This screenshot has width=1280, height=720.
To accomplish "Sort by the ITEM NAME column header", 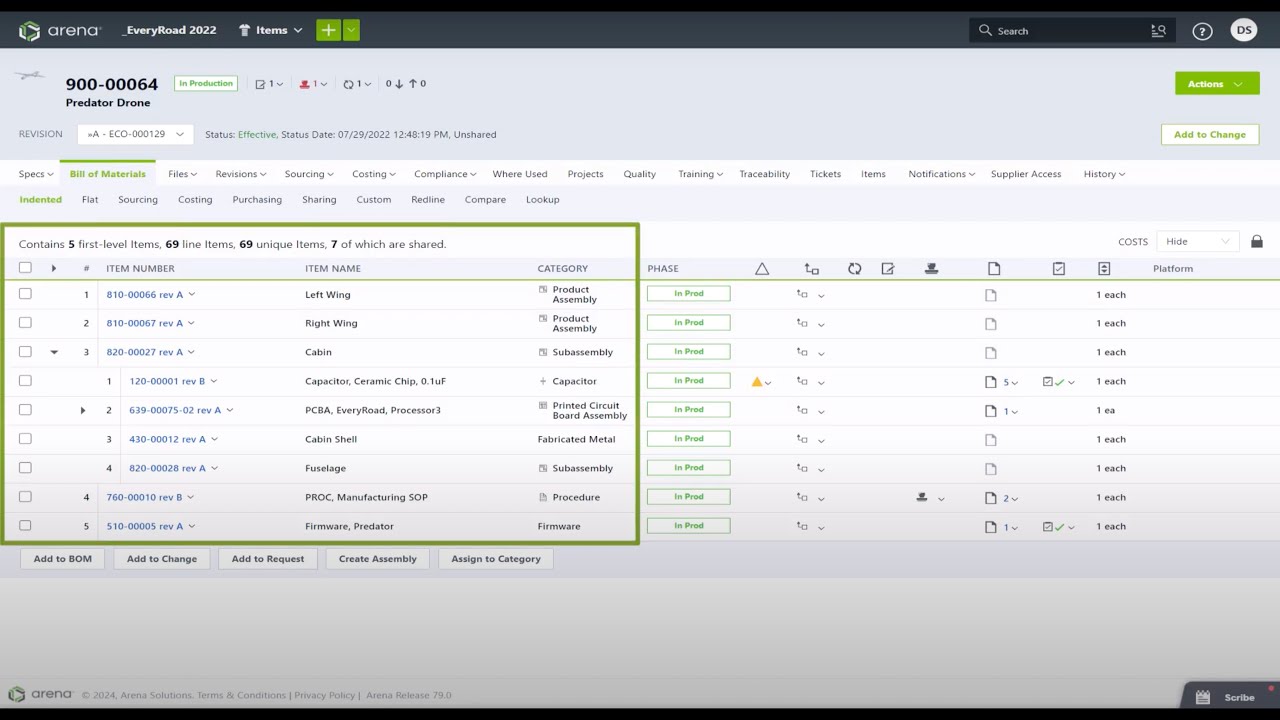I will click(333, 268).
